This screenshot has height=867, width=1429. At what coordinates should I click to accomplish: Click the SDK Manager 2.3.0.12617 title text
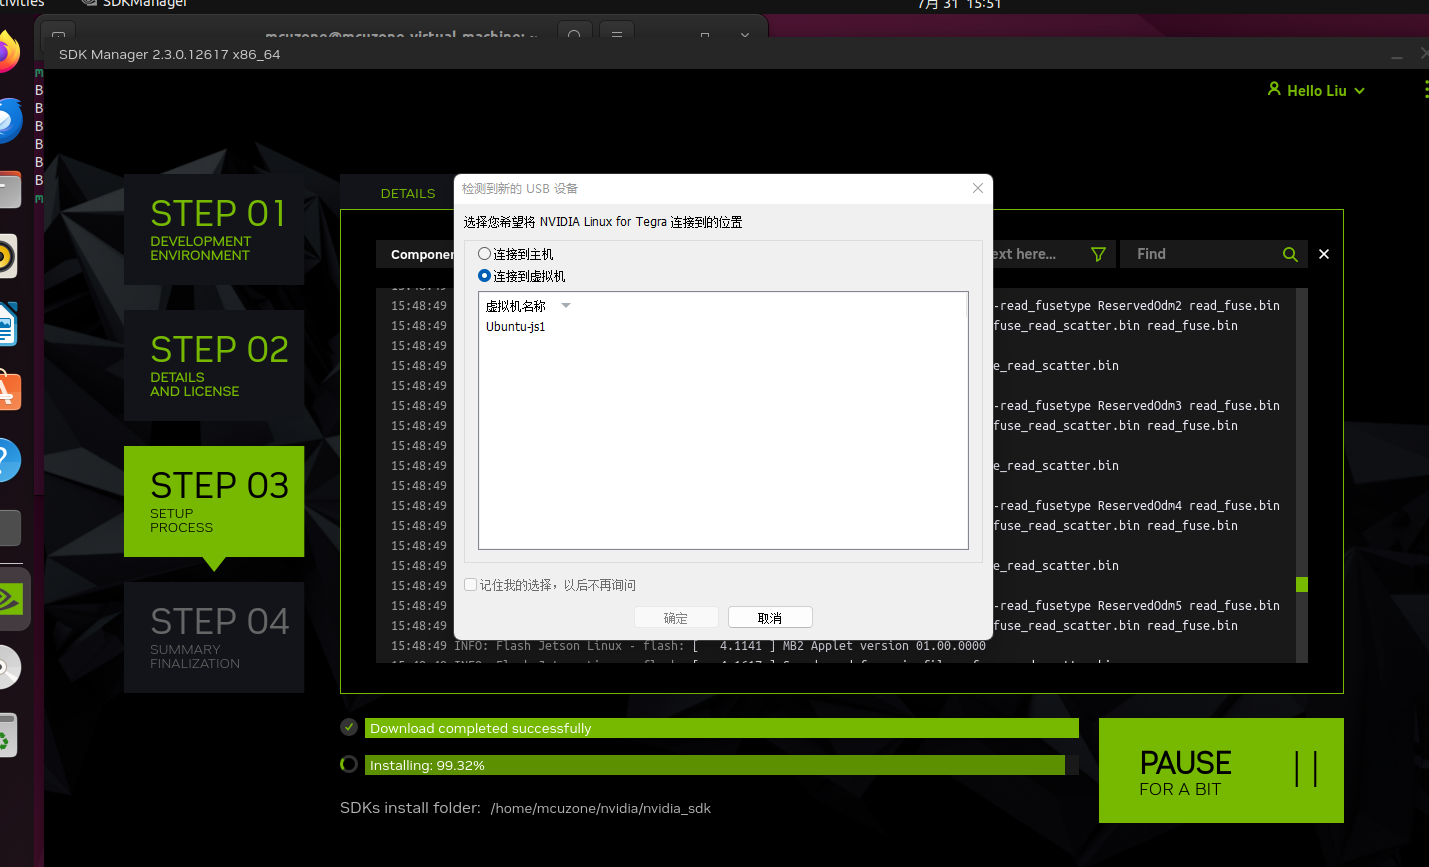[170, 54]
